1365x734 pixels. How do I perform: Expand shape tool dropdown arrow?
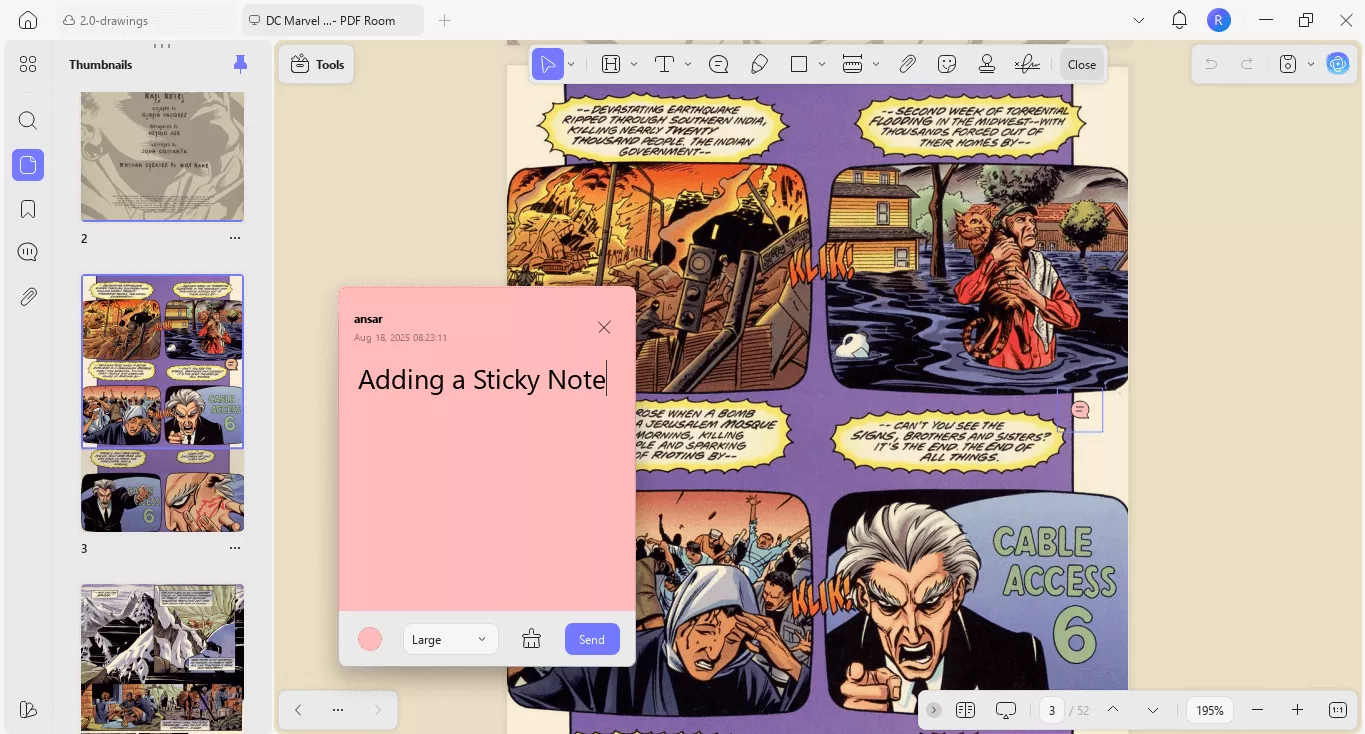click(x=822, y=64)
